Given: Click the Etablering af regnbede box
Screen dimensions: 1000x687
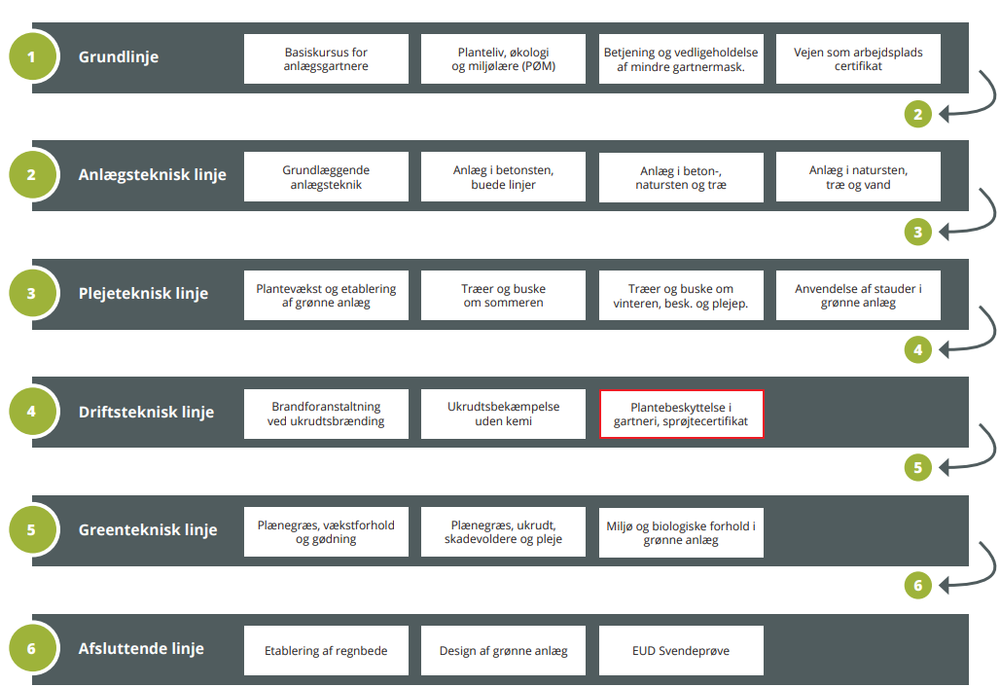Looking at the screenshot, I should (326, 651).
